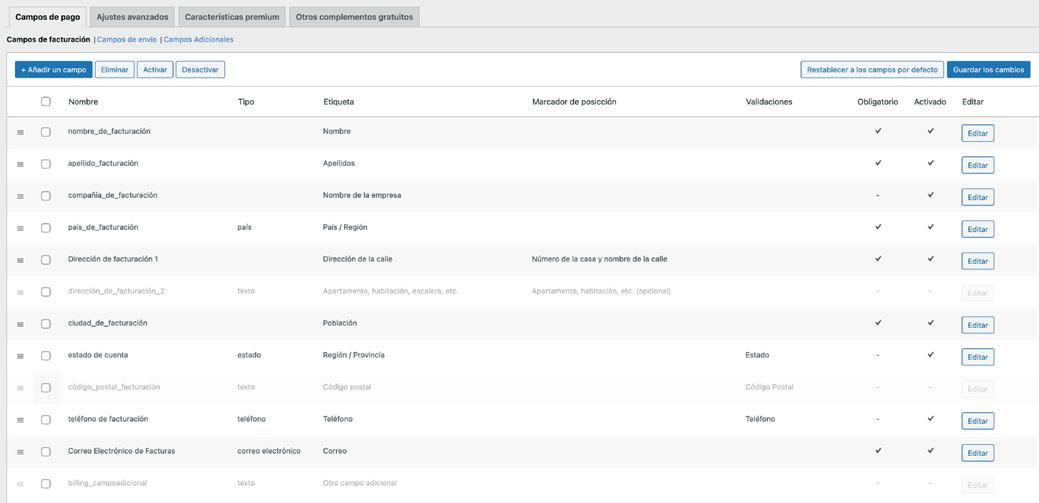Check the apellido_facturación row checkbox
Image resolution: width=1039 pixels, height=503 pixels.
click(46, 164)
